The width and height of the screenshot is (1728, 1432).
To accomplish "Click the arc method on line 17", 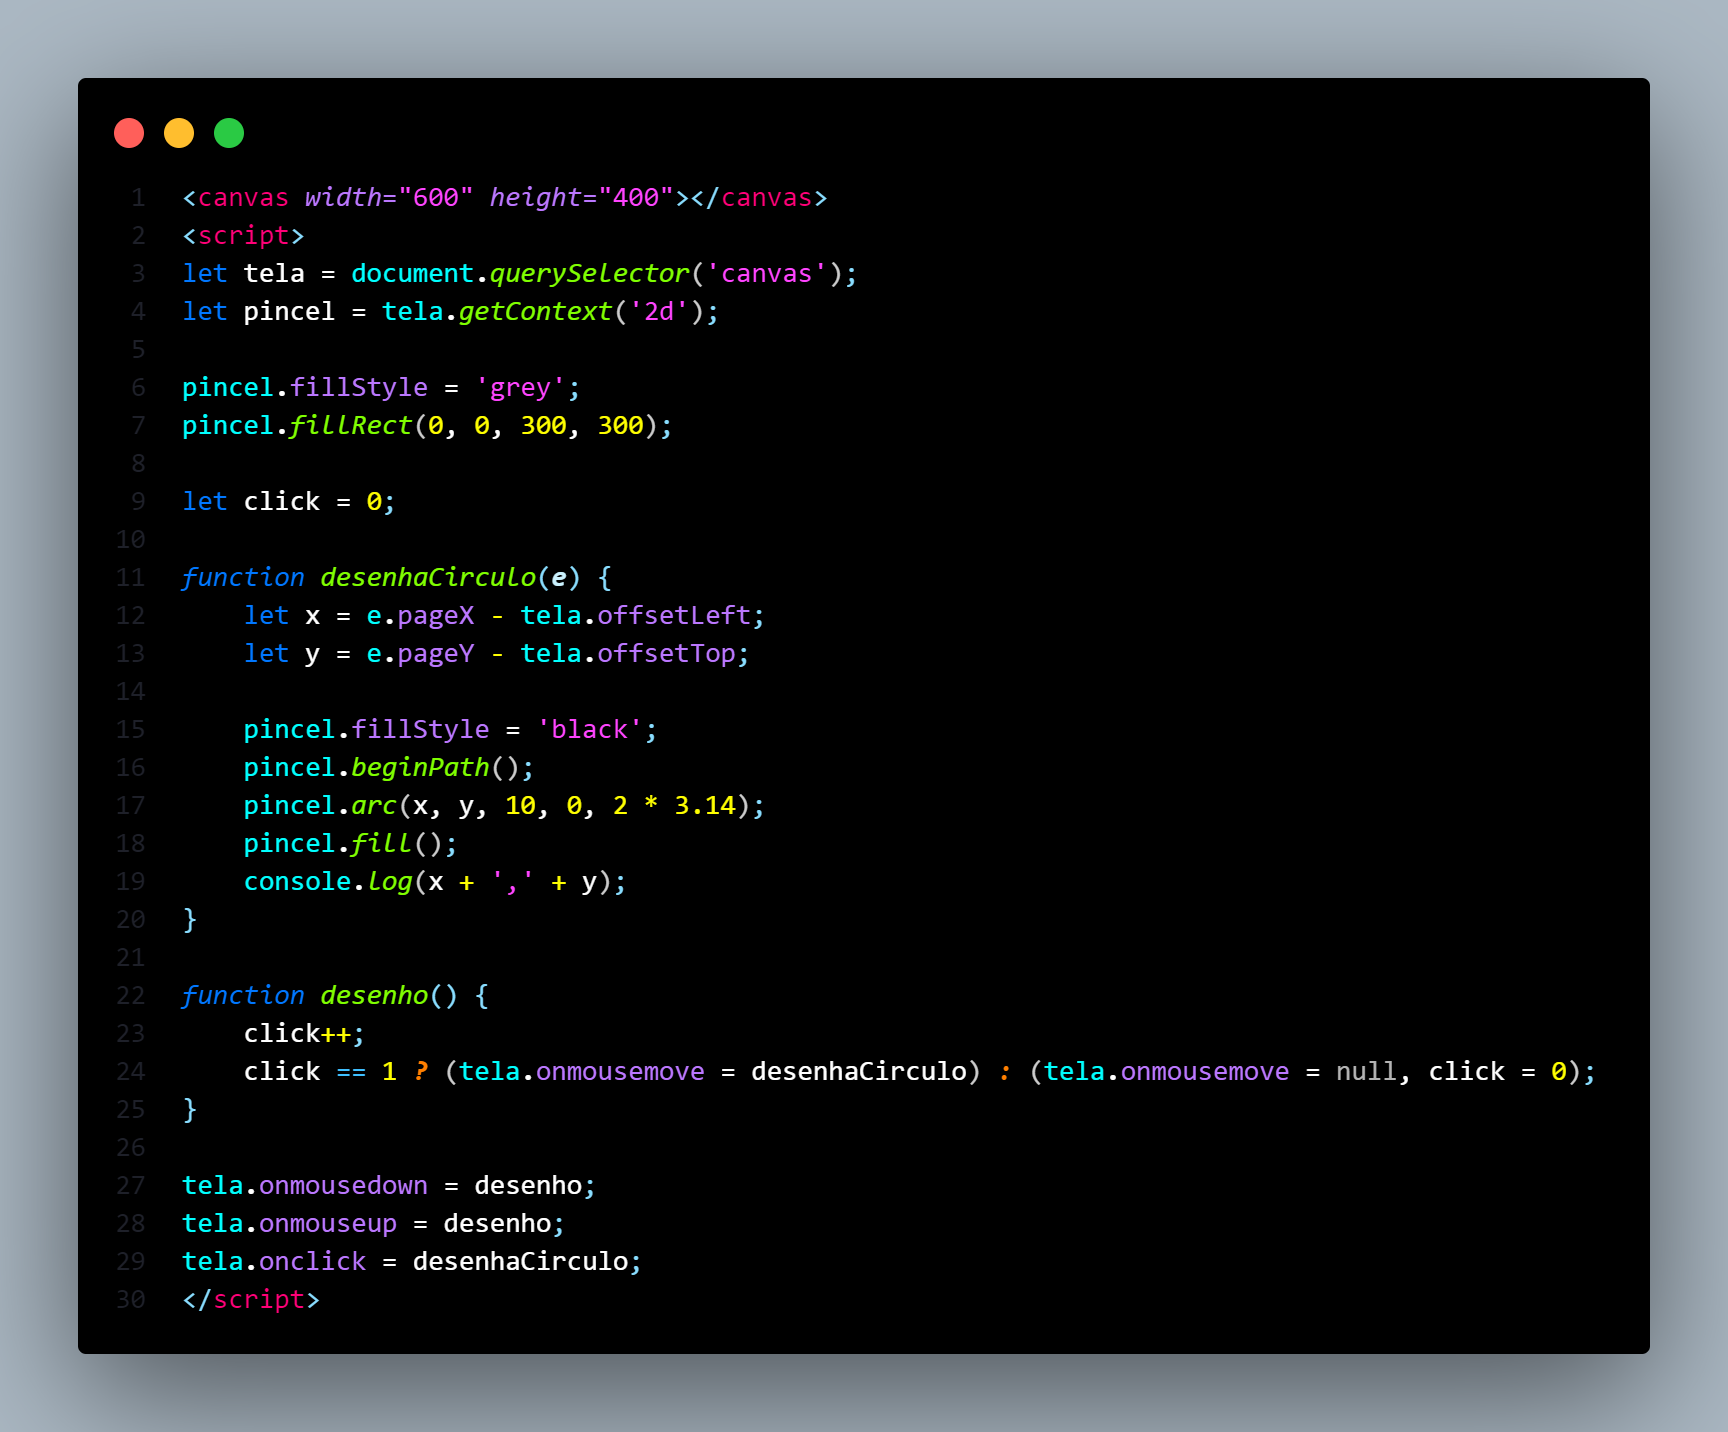I will point(374,806).
